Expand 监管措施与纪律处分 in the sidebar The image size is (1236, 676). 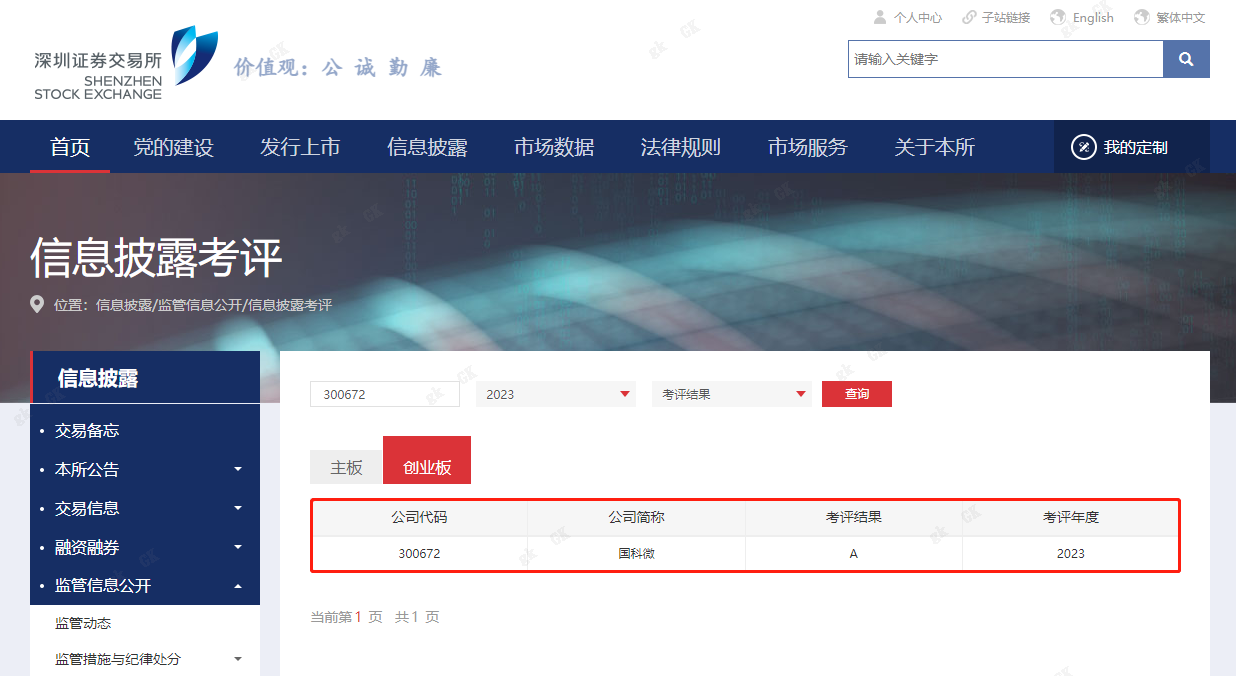(237, 659)
